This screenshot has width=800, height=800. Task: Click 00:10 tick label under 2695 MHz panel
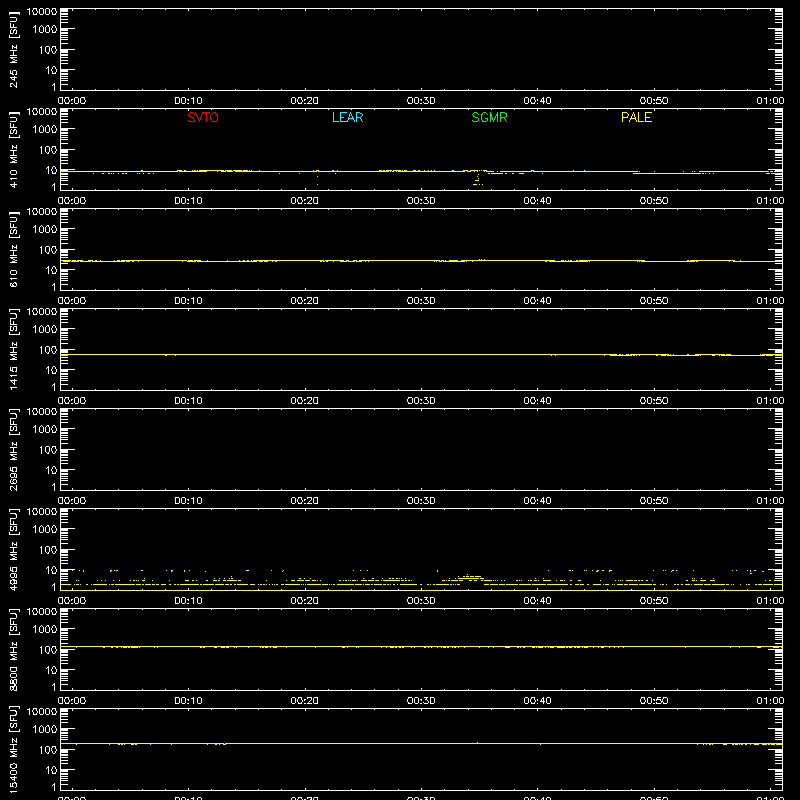[x=188, y=501]
